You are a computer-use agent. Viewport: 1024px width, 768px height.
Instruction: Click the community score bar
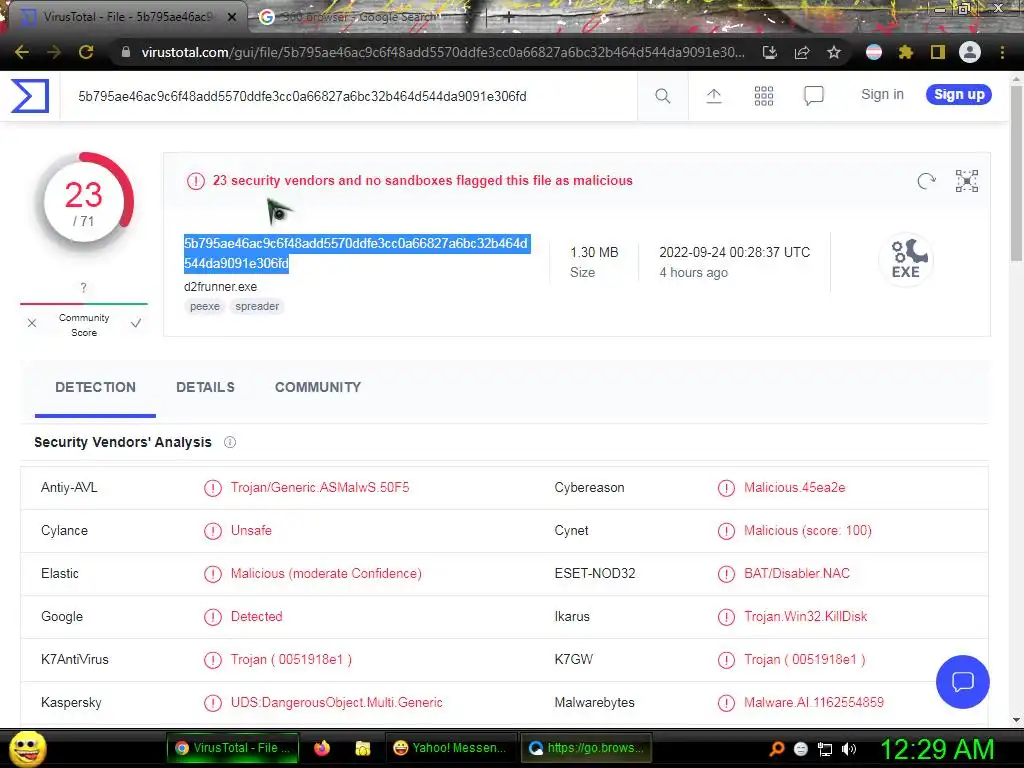pos(84,304)
